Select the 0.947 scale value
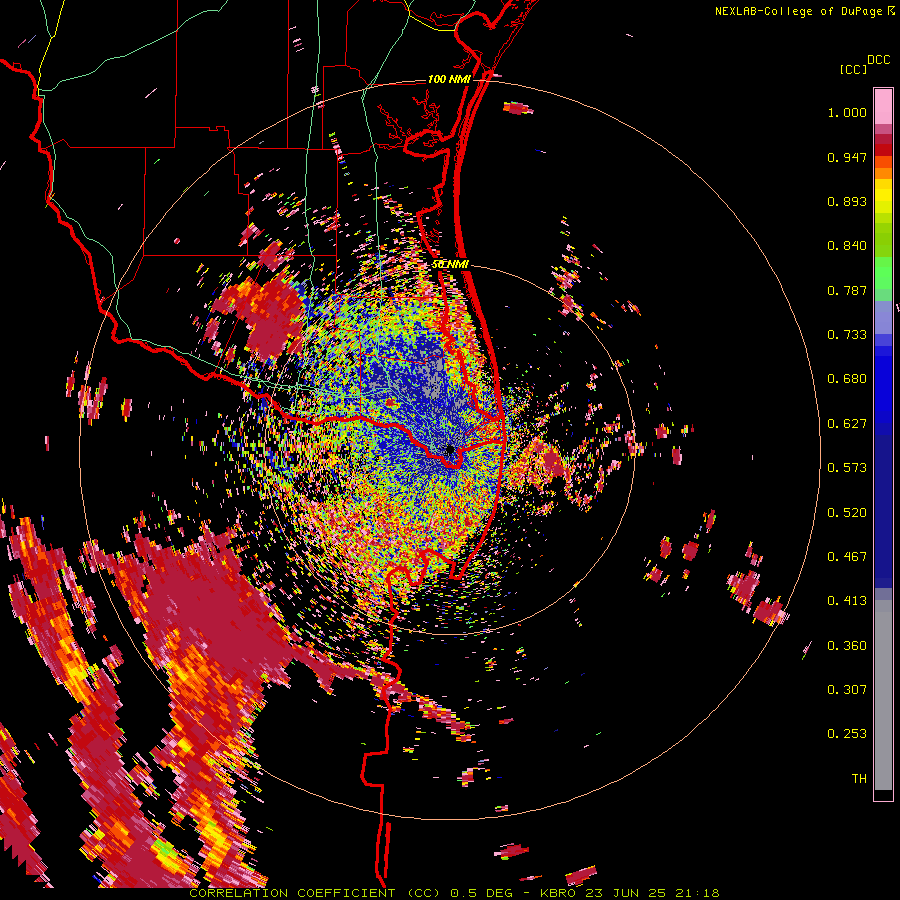 [847, 157]
